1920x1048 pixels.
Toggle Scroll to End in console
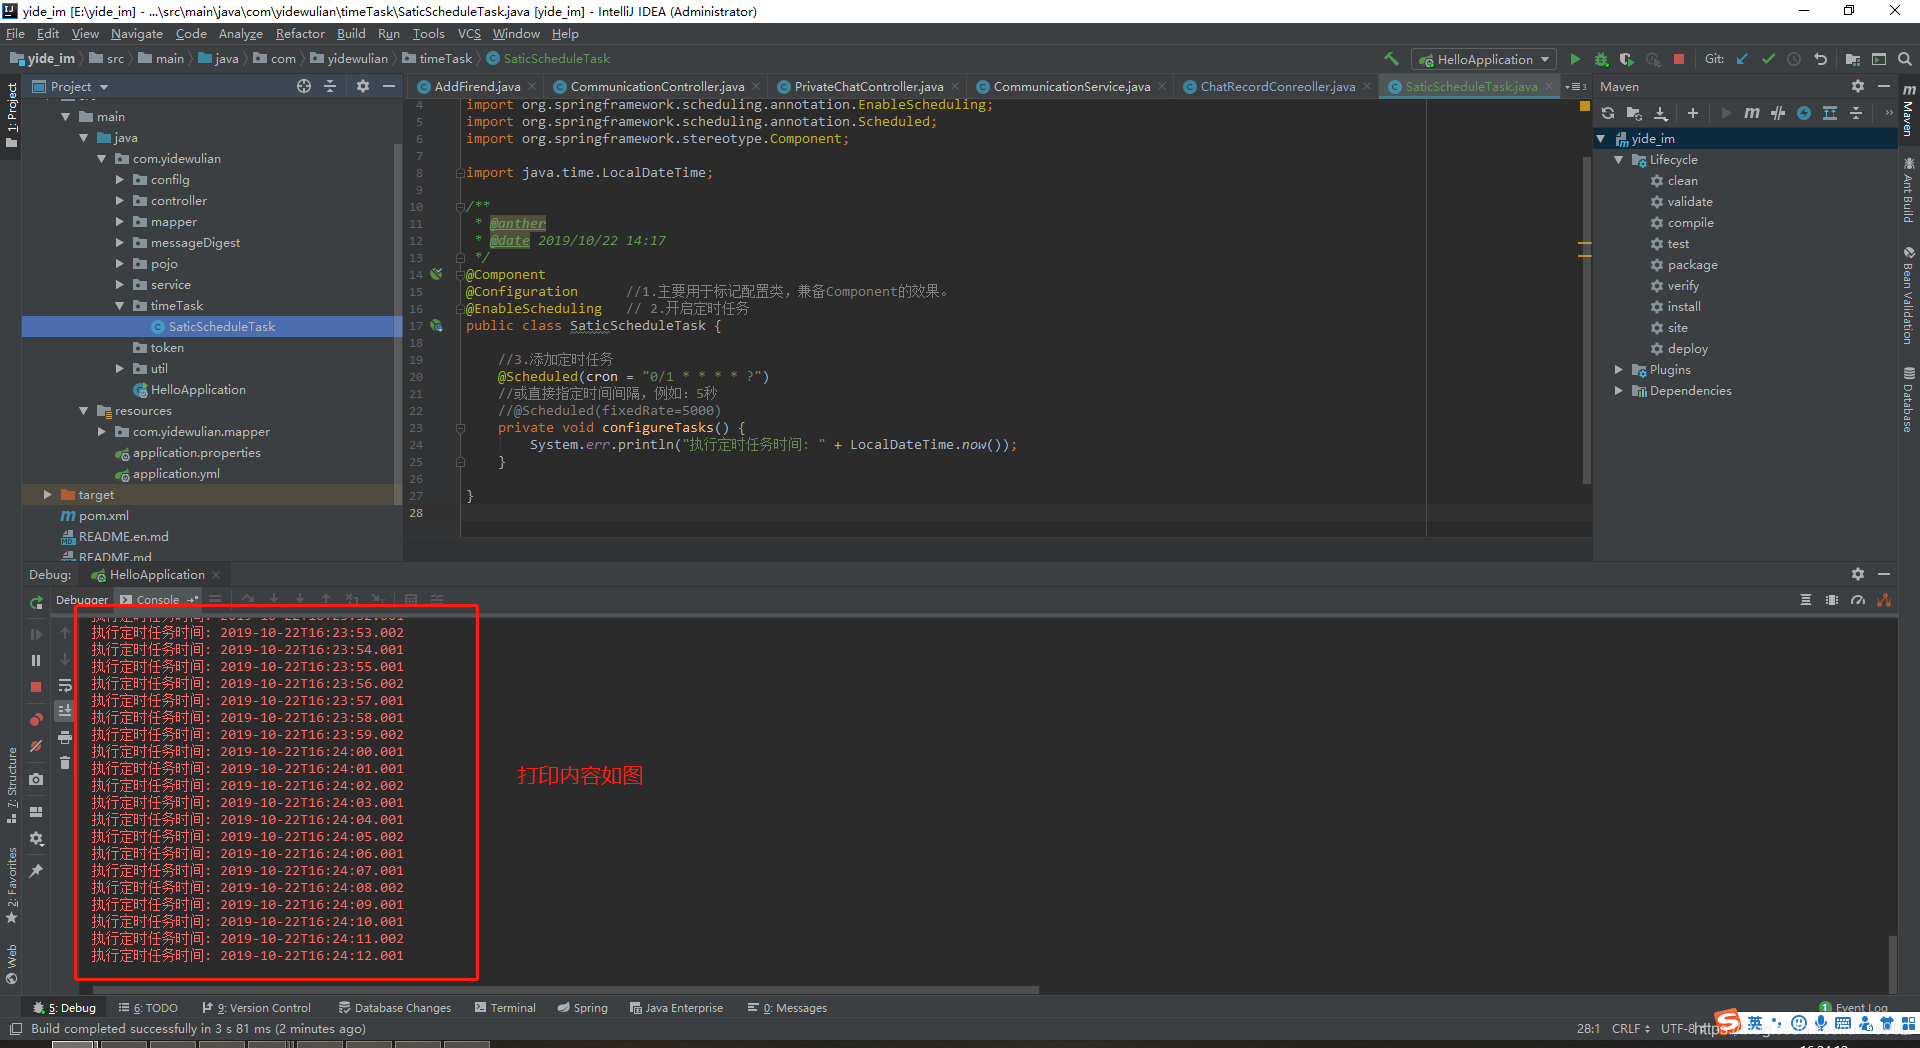[x=65, y=710]
